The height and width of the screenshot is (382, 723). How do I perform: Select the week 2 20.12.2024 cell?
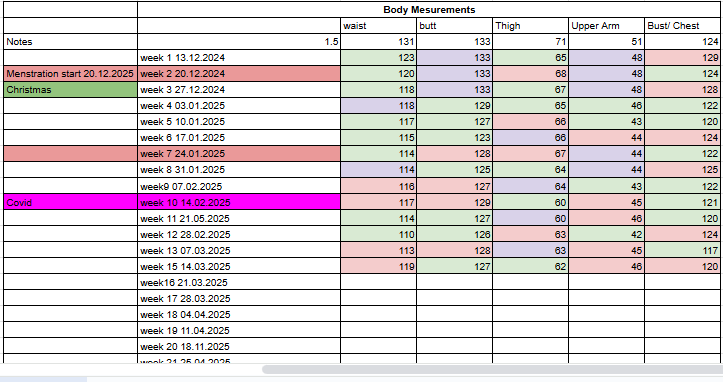(239, 74)
